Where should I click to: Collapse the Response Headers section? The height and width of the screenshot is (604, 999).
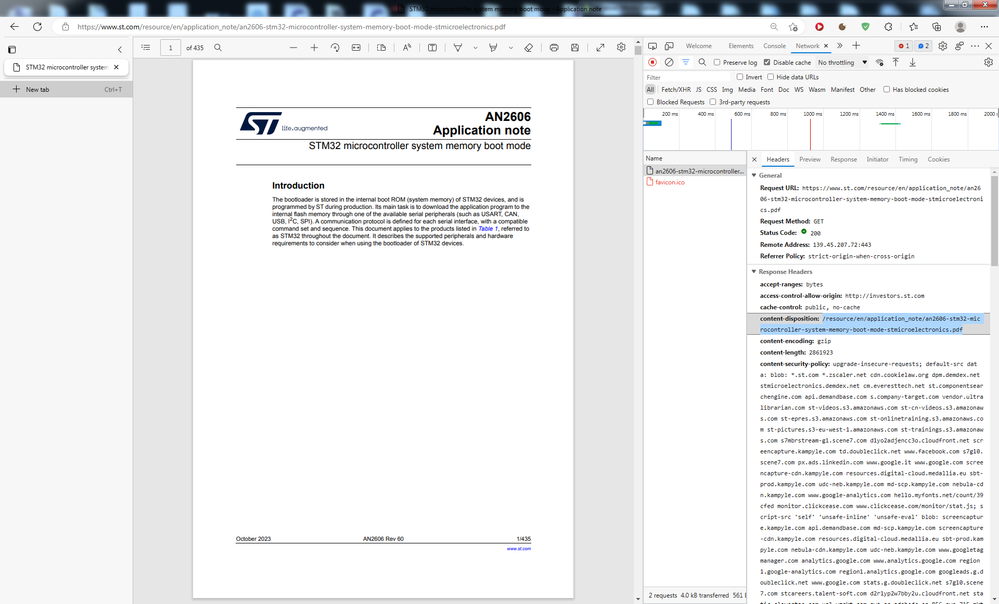click(x=754, y=271)
